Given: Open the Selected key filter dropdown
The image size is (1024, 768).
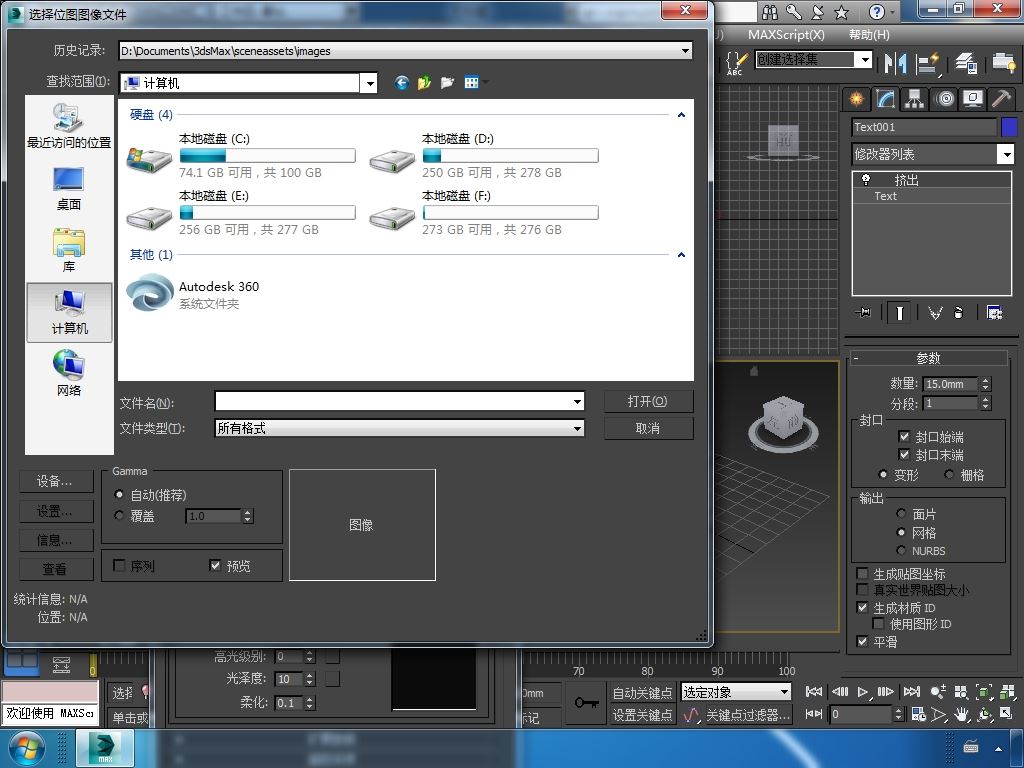Looking at the screenshot, I should pyautogui.click(x=784, y=692).
